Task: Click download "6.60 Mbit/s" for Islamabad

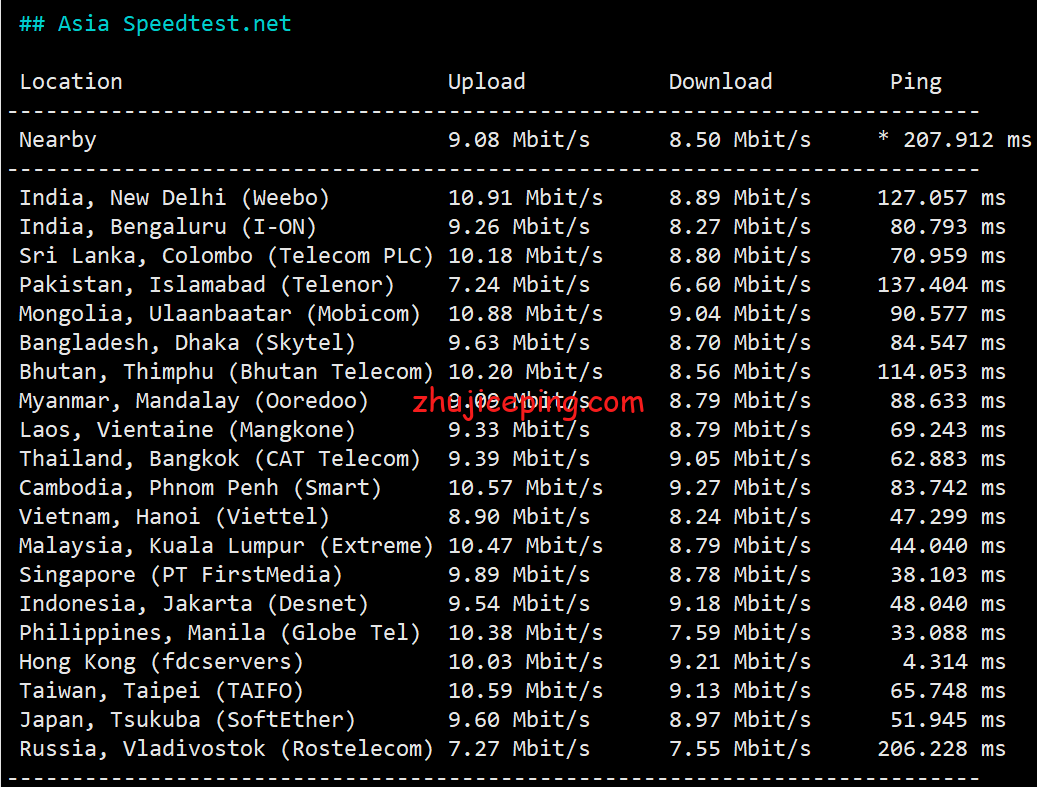Action: click(x=739, y=285)
